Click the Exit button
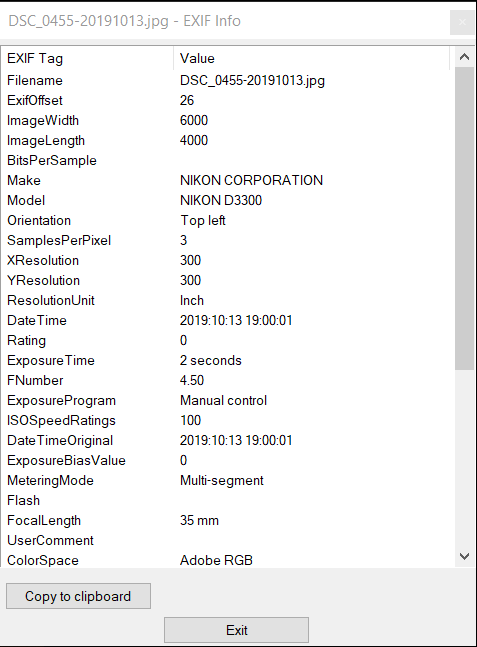 coord(236,630)
